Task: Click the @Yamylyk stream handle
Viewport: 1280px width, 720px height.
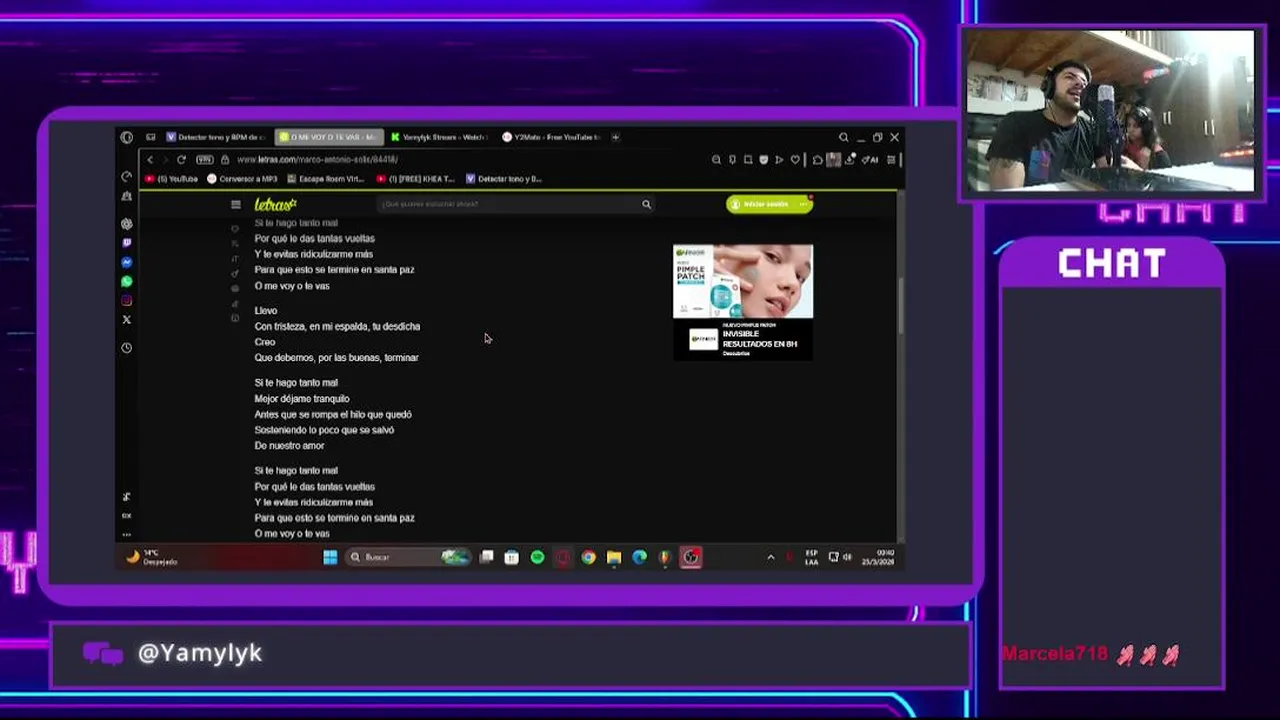Action: click(200, 653)
